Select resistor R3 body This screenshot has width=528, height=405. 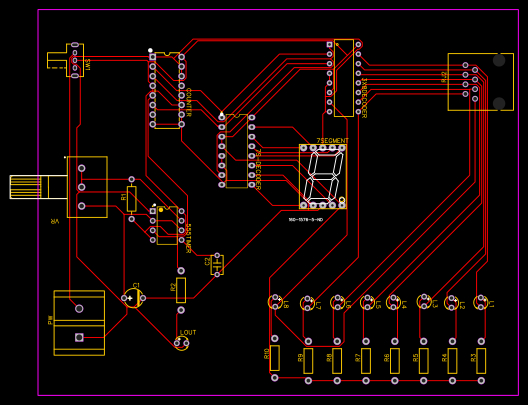[x=481, y=361]
